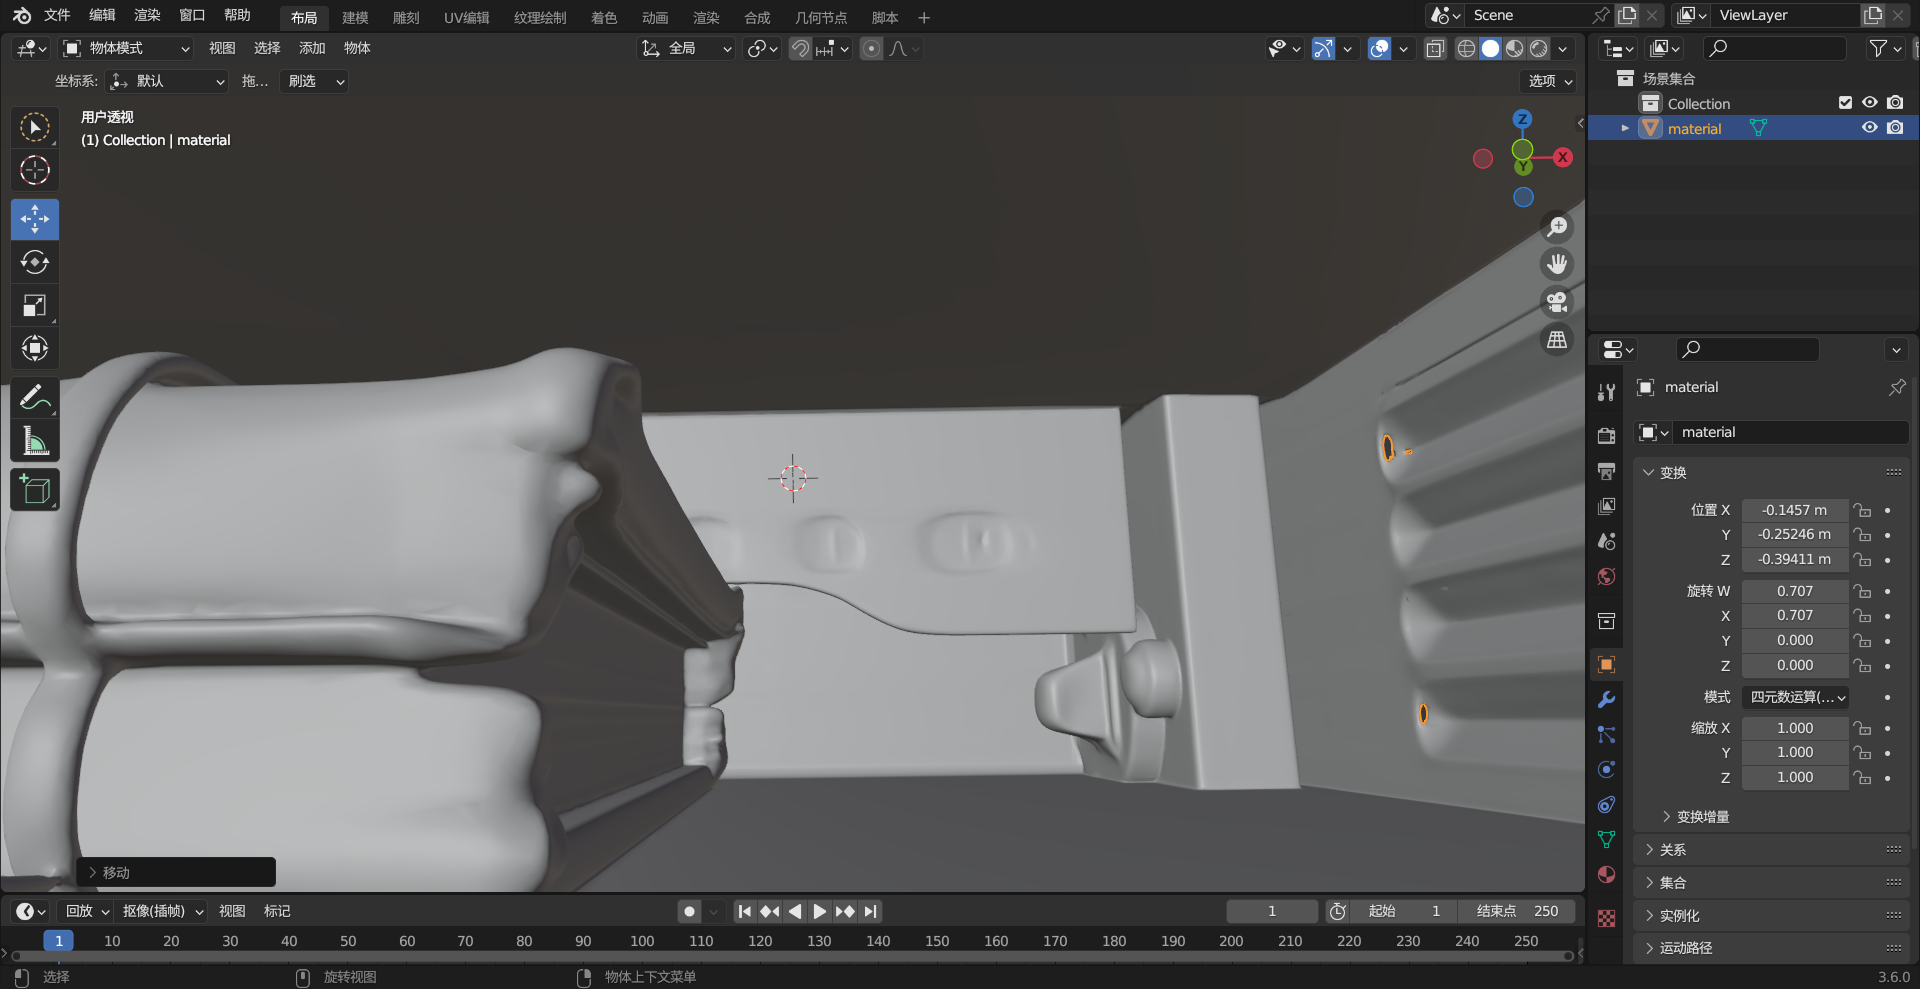This screenshot has width=1920, height=989.
Task: Hide the material object in the outliner
Action: tap(1869, 128)
